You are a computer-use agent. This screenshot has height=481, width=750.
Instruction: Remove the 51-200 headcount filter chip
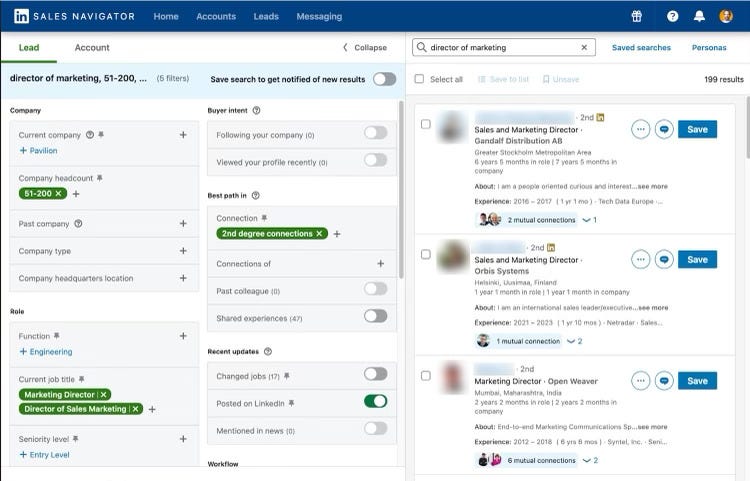58,194
